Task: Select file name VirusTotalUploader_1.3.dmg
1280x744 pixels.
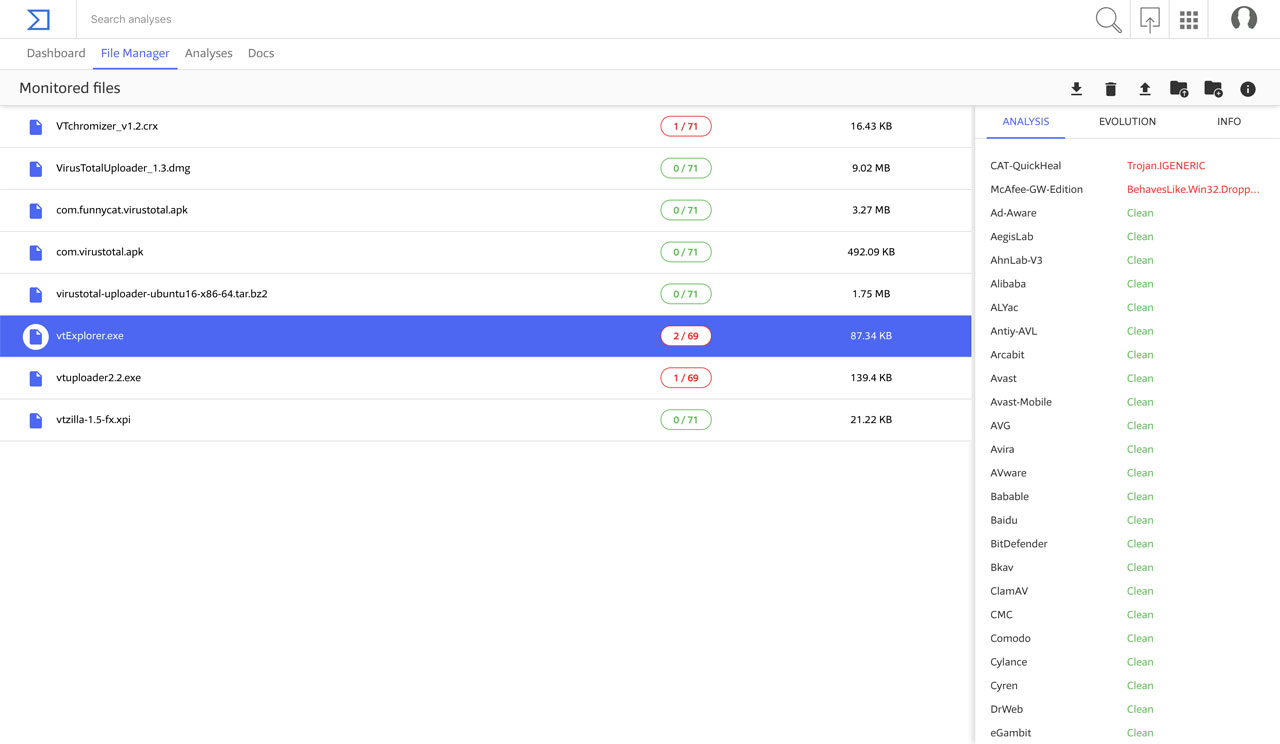Action: click(123, 168)
